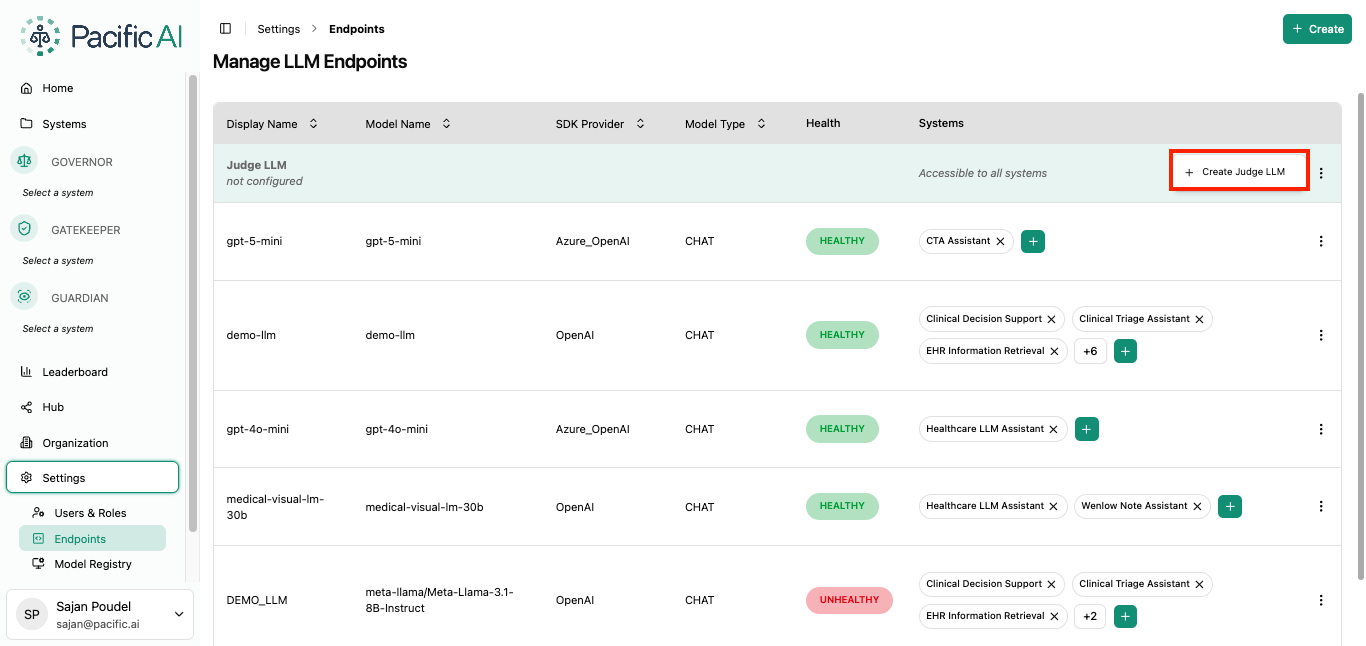Expand the Sajan Poudel account menu
The width and height of the screenshot is (1366, 646).
tap(100, 614)
